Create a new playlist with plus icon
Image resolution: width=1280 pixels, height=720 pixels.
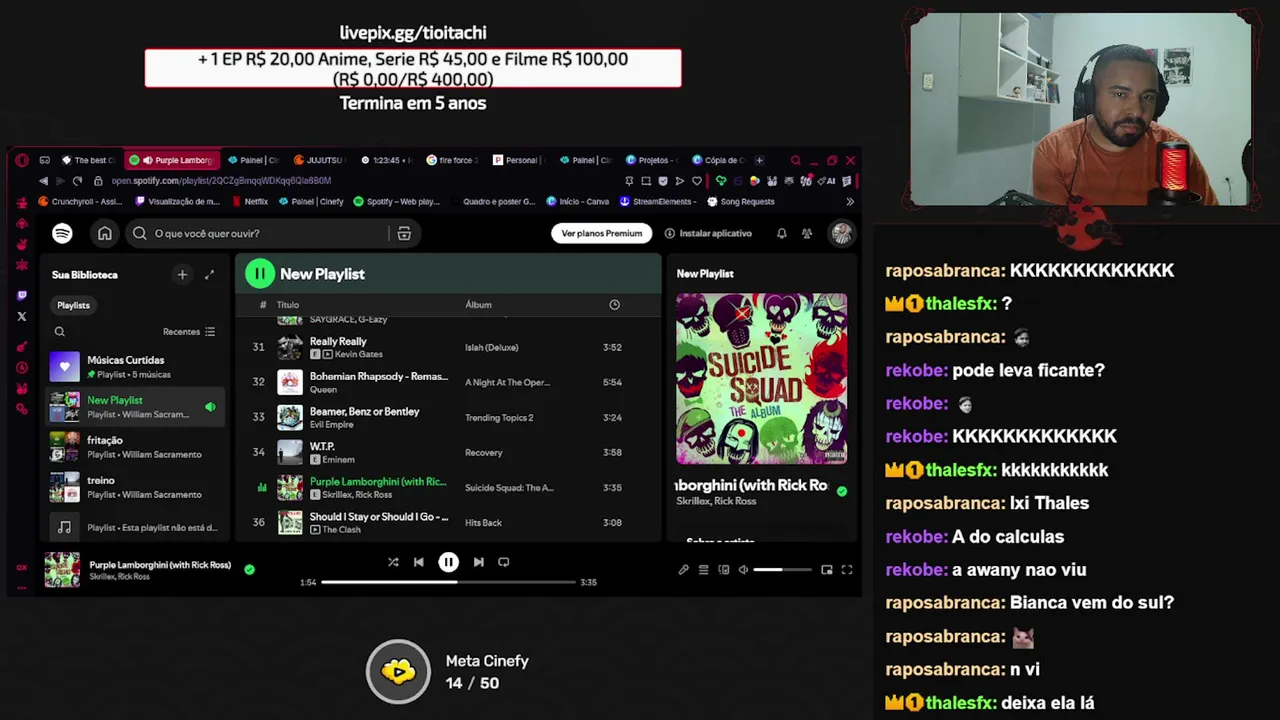click(182, 274)
